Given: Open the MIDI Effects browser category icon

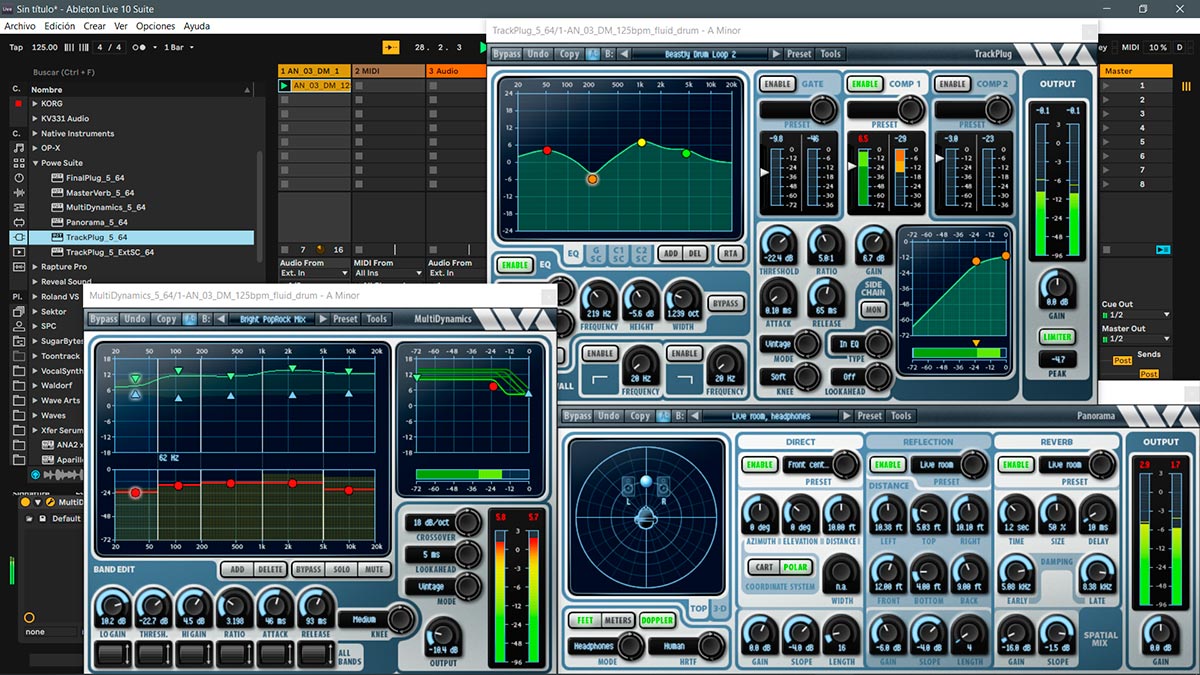Looking at the screenshot, I should coord(19,208).
